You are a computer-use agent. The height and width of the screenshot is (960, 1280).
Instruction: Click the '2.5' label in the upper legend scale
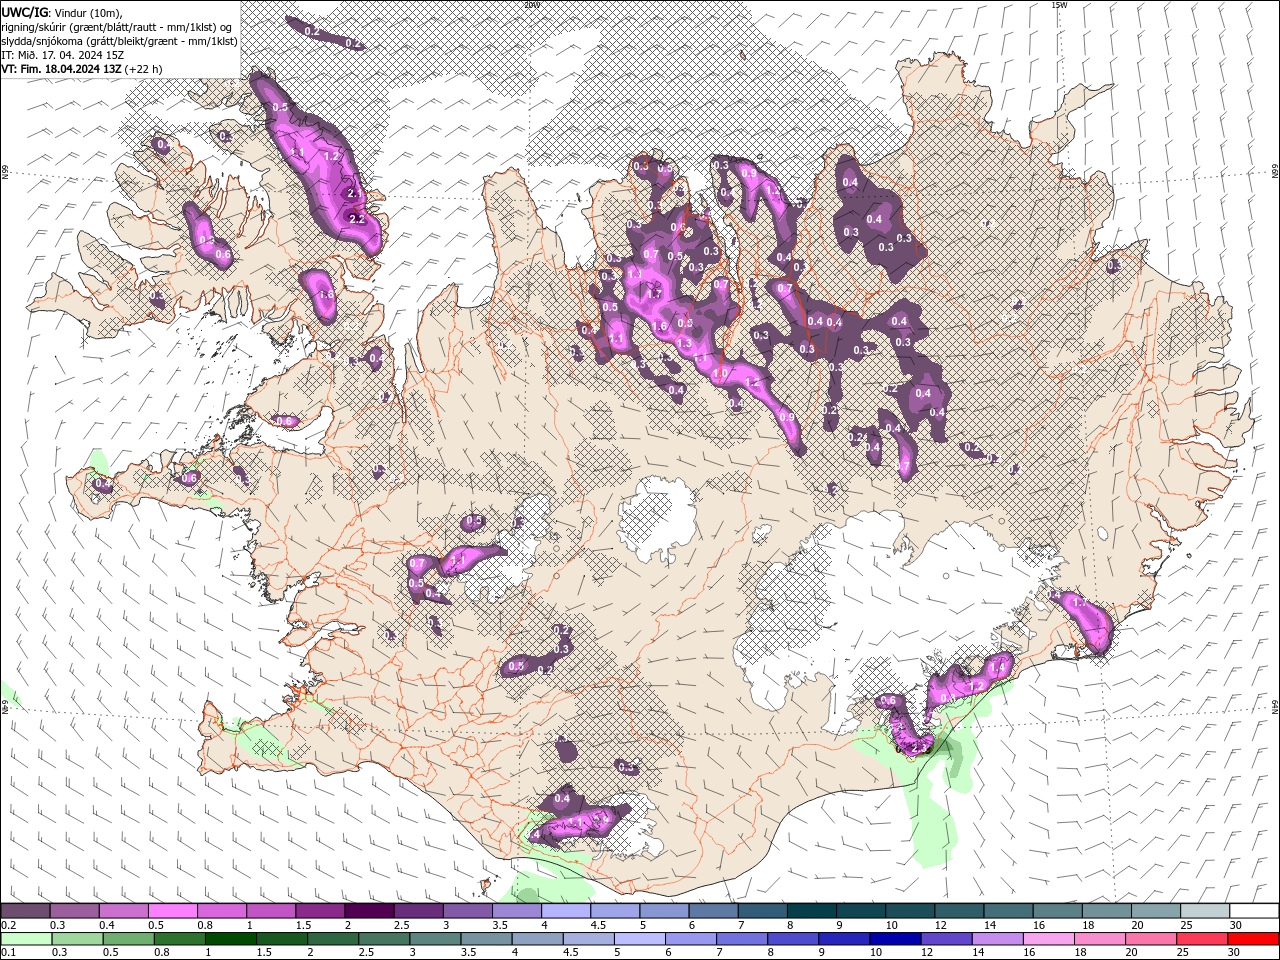tap(401, 925)
